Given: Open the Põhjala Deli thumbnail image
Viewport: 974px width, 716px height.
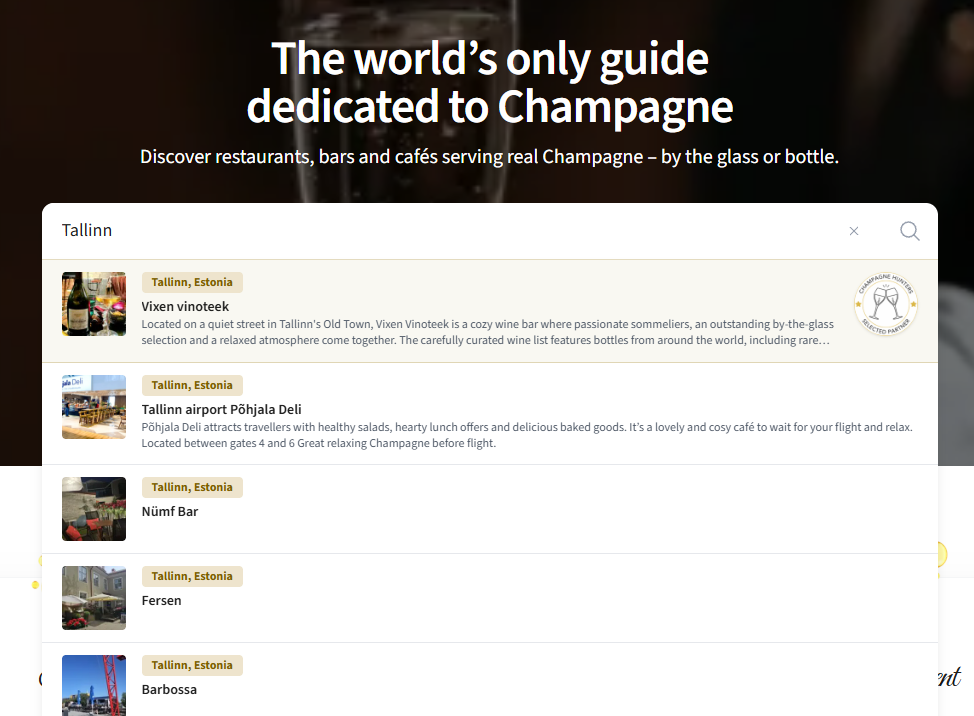Looking at the screenshot, I should pos(94,407).
